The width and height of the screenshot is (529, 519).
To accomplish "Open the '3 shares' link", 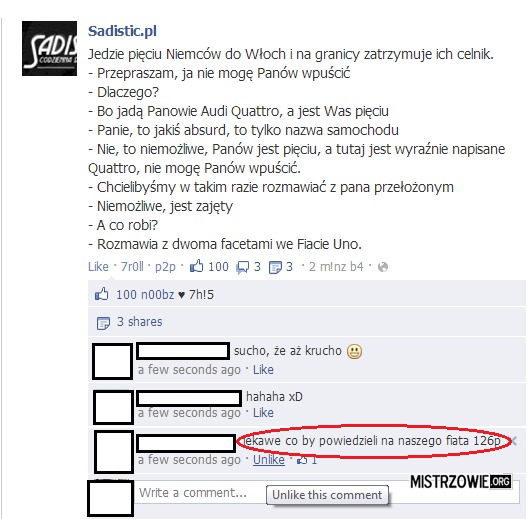I will (x=139, y=322).
